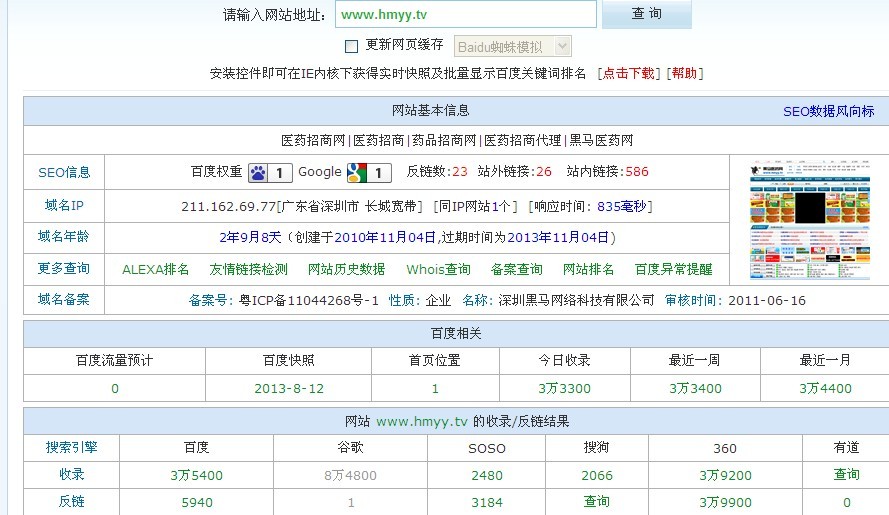Viewport: 889px width, 515px height.
Task: Click the Google PageRank icon
Action: pos(356,173)
